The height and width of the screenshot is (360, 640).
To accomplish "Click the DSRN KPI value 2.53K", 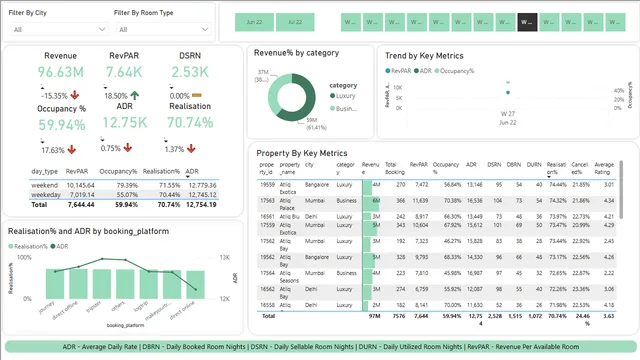I will [190, 72].
